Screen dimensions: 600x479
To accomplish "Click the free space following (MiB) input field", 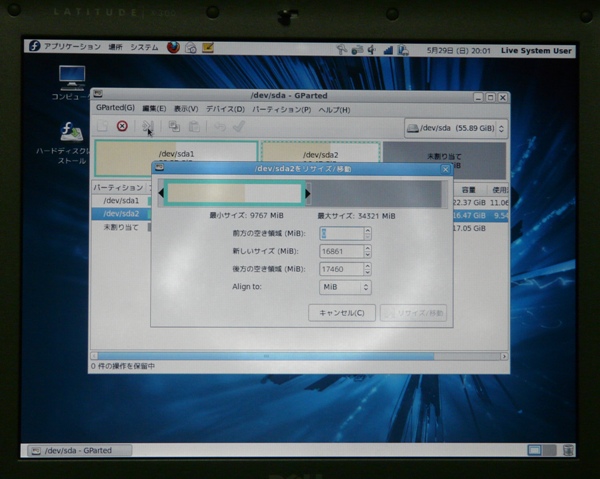I will point(340,269).
